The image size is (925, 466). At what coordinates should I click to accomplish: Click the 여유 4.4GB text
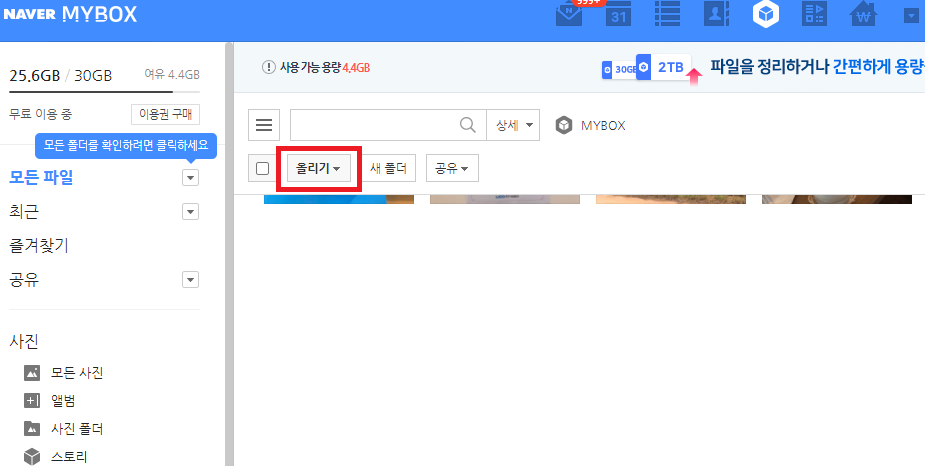[172, 75]
